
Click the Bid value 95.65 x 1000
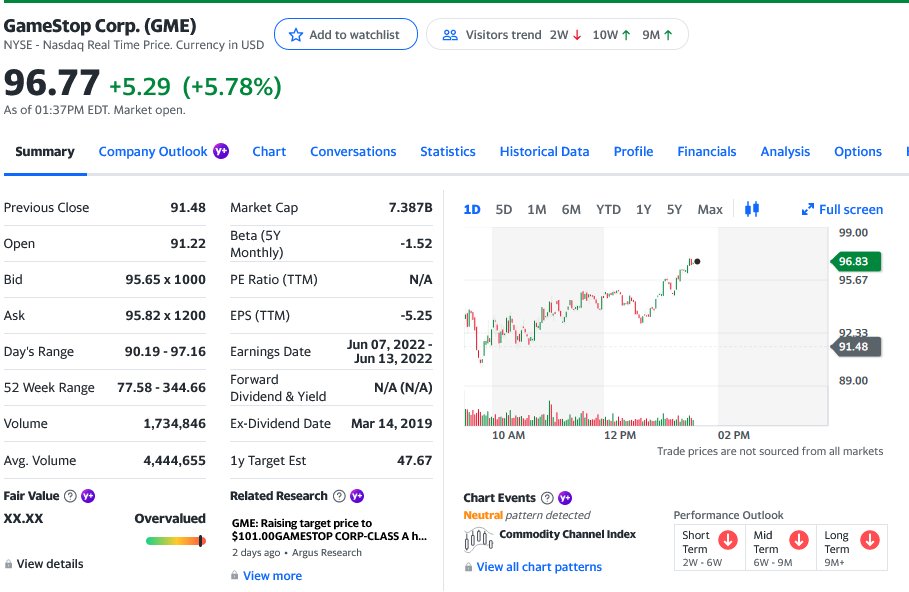(x=165, y=279)
